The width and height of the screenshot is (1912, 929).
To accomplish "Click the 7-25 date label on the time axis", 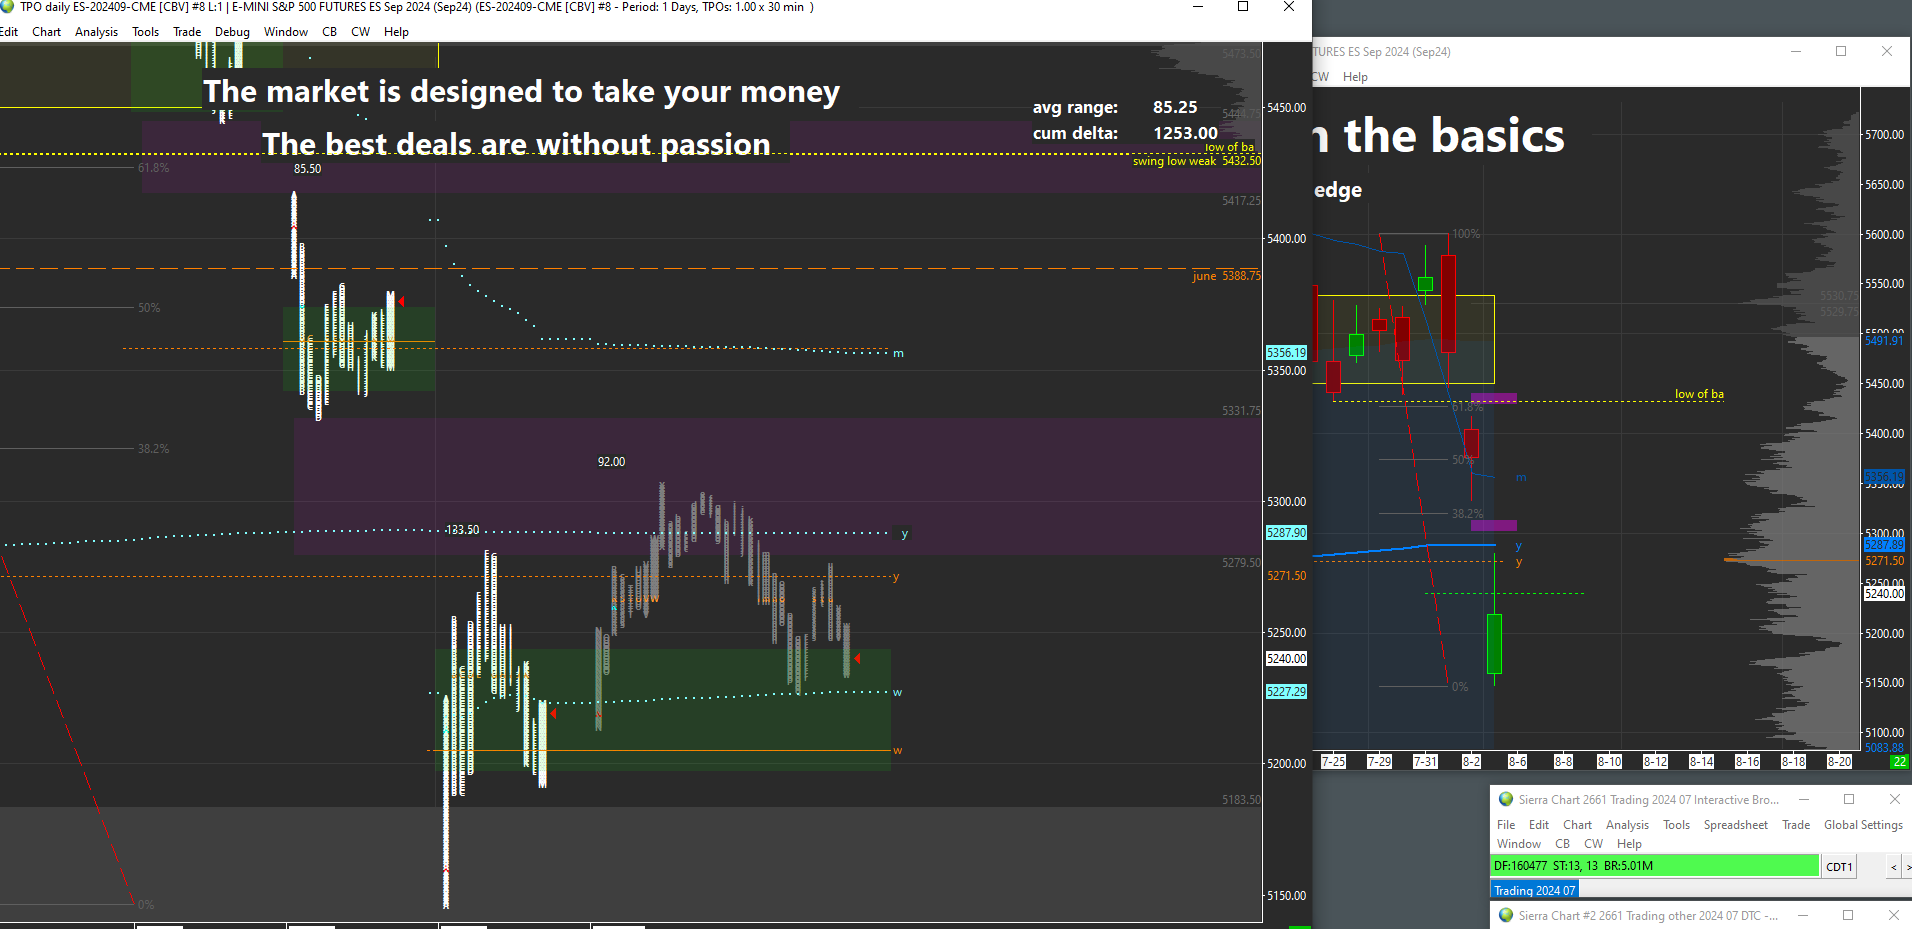I will 1333,762.
